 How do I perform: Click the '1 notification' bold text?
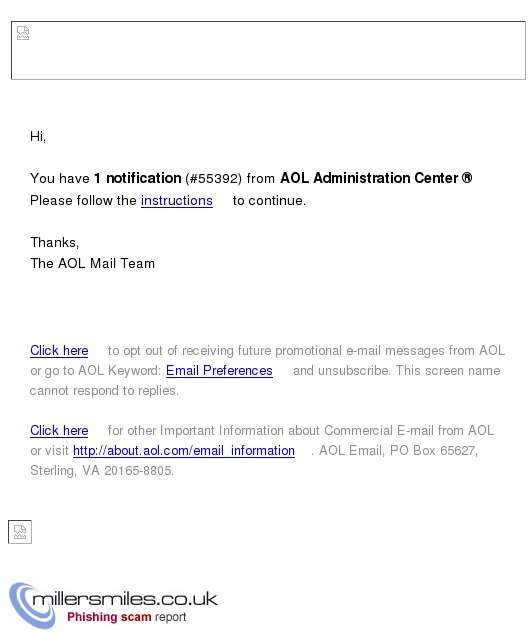(x=138, y=178)
